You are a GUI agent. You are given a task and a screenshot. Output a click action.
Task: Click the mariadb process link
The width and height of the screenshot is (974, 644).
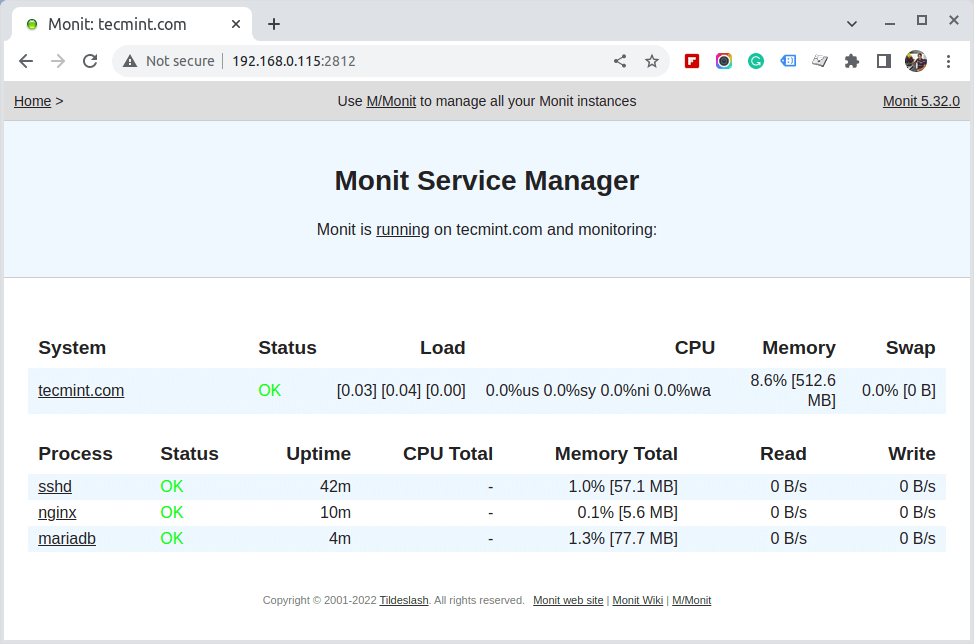click(66, 538)
